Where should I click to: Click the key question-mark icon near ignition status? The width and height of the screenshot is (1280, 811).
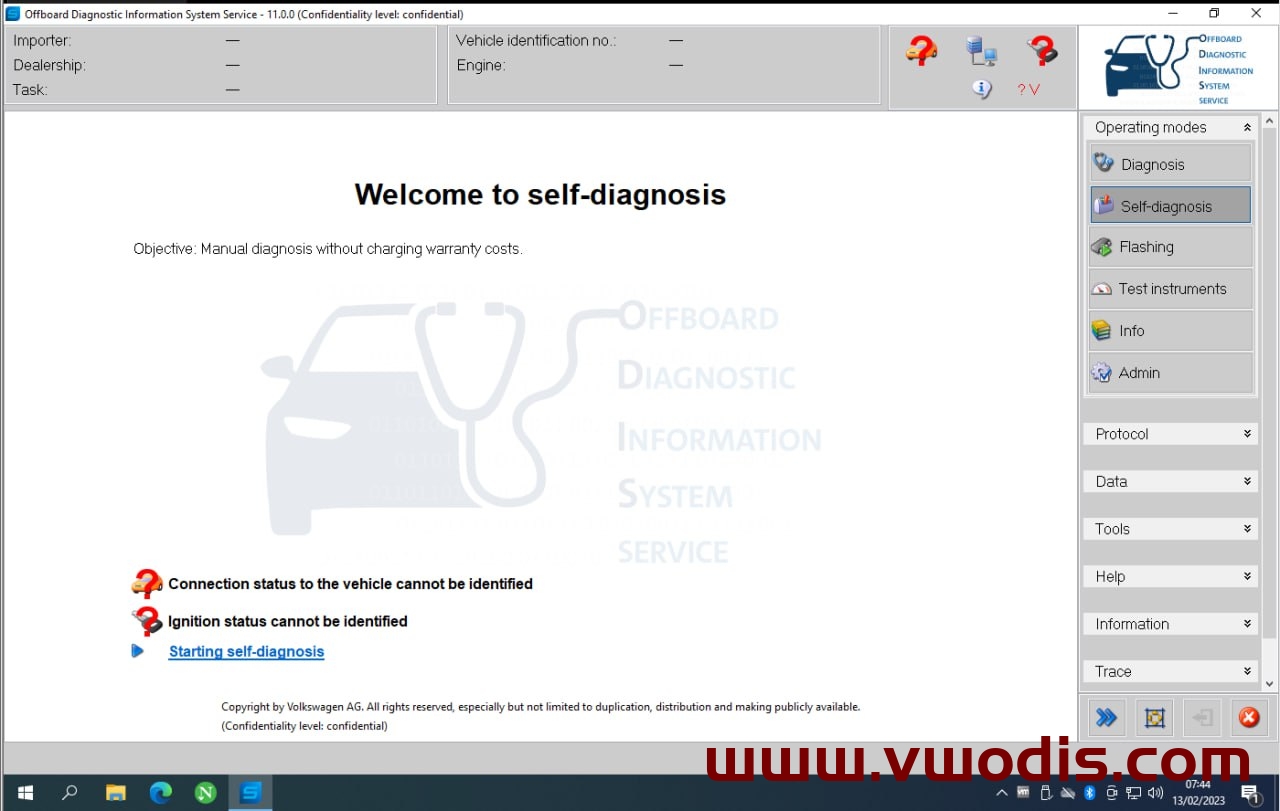click(147, 621)
